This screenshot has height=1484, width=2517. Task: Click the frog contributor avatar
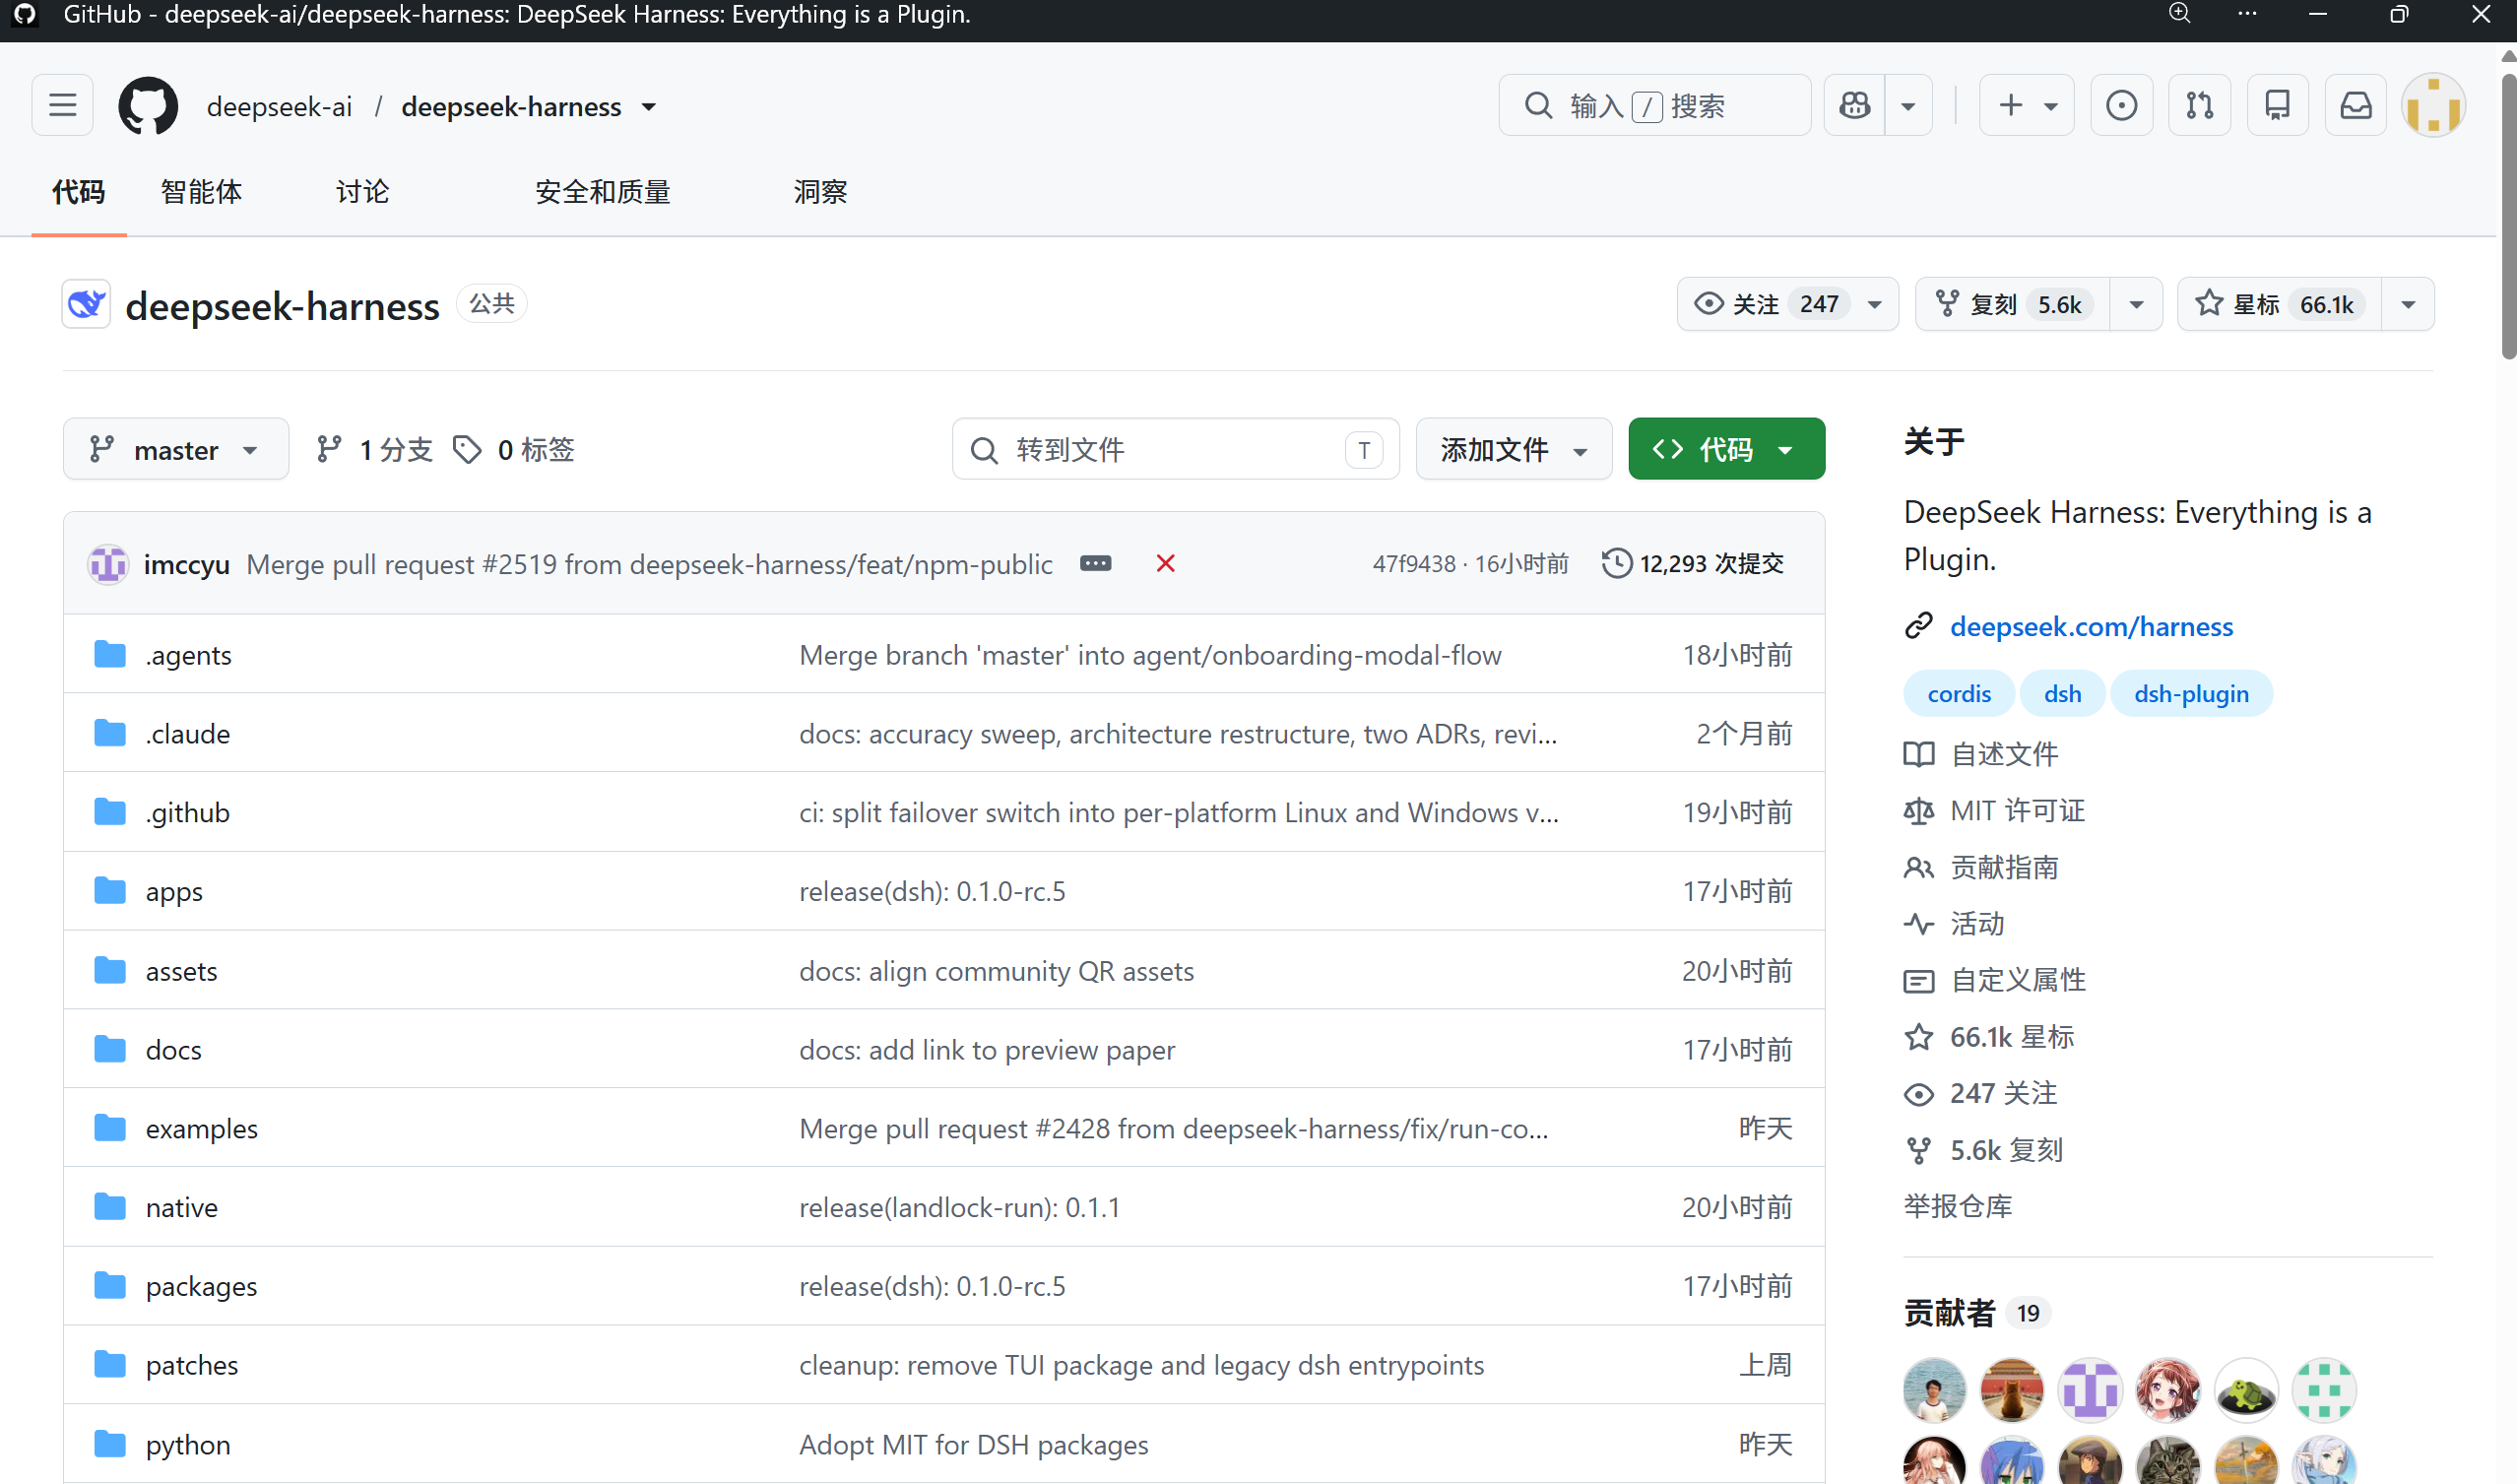click(x=2246, y=1390)
